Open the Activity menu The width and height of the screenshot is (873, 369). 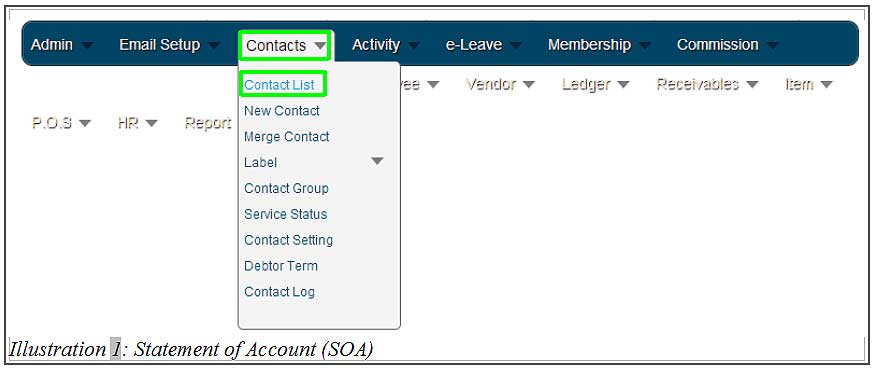[376, 45]
